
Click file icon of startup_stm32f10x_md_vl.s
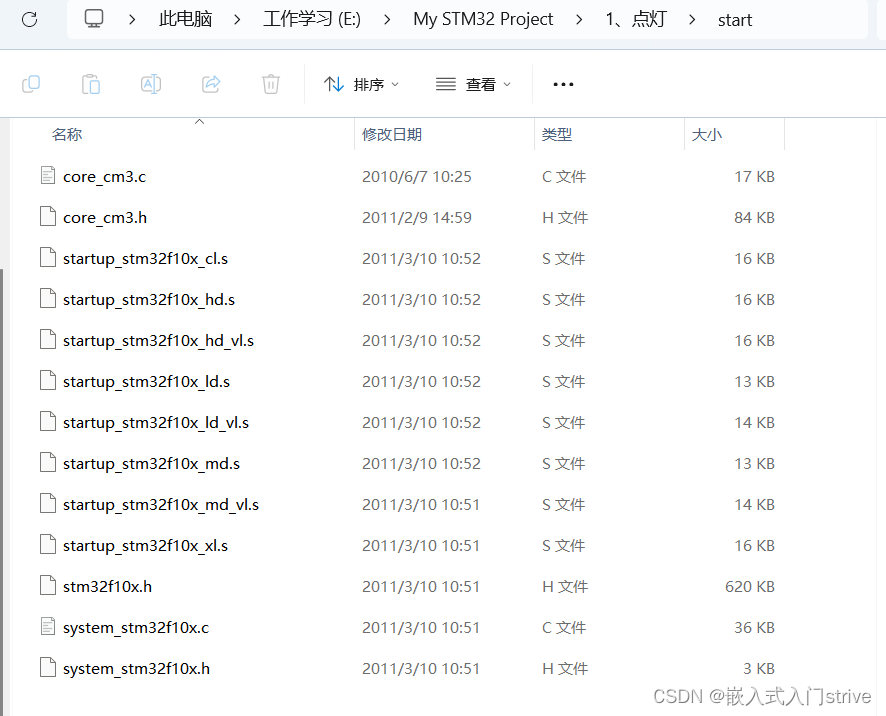point(48,504)
